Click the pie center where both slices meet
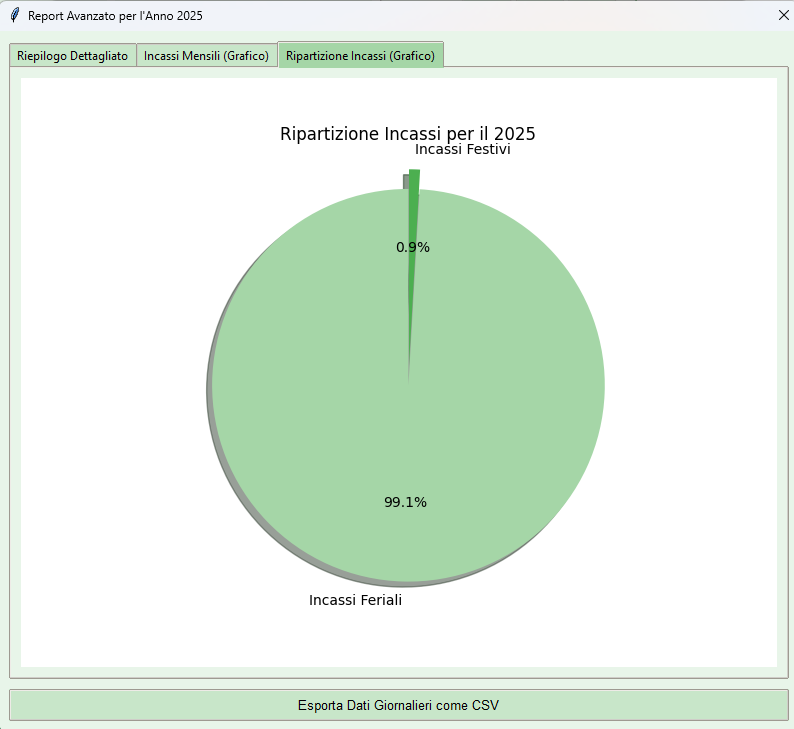Screen dimensions: 794x729 (409, 382)
